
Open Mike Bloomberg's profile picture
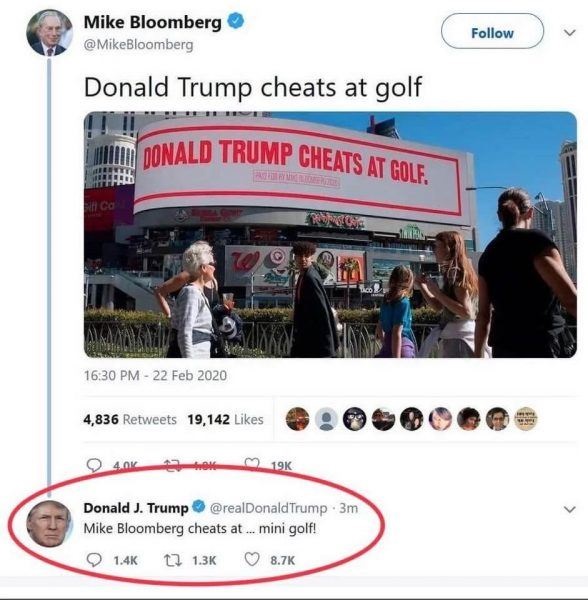49,33
